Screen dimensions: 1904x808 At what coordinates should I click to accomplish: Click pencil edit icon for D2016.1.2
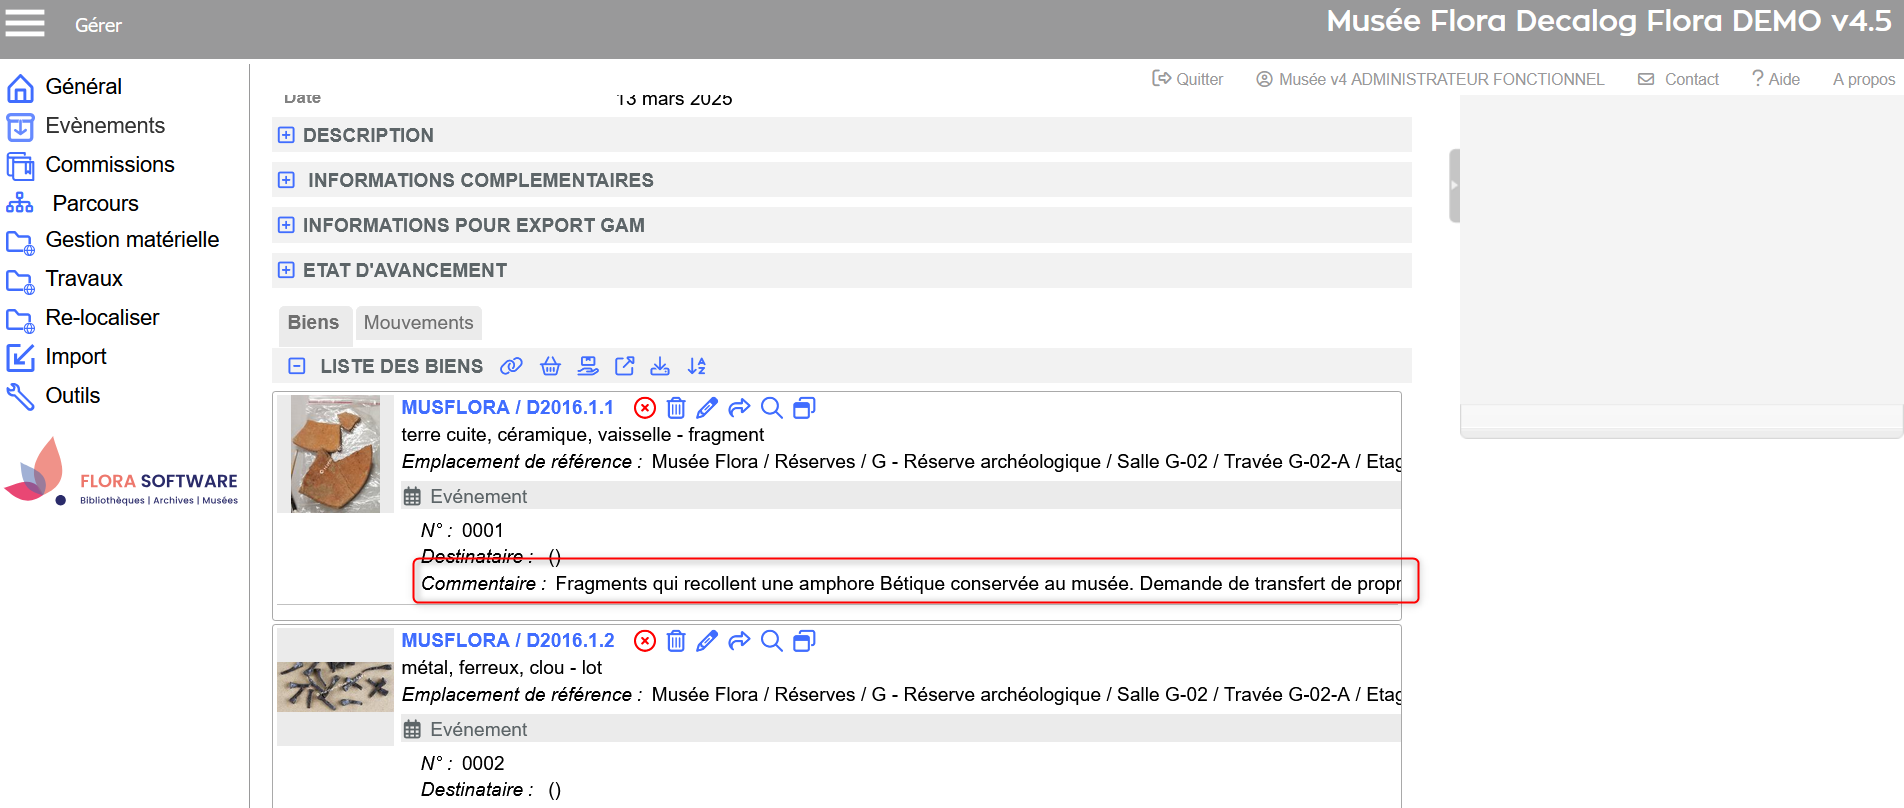coord(707,640)
